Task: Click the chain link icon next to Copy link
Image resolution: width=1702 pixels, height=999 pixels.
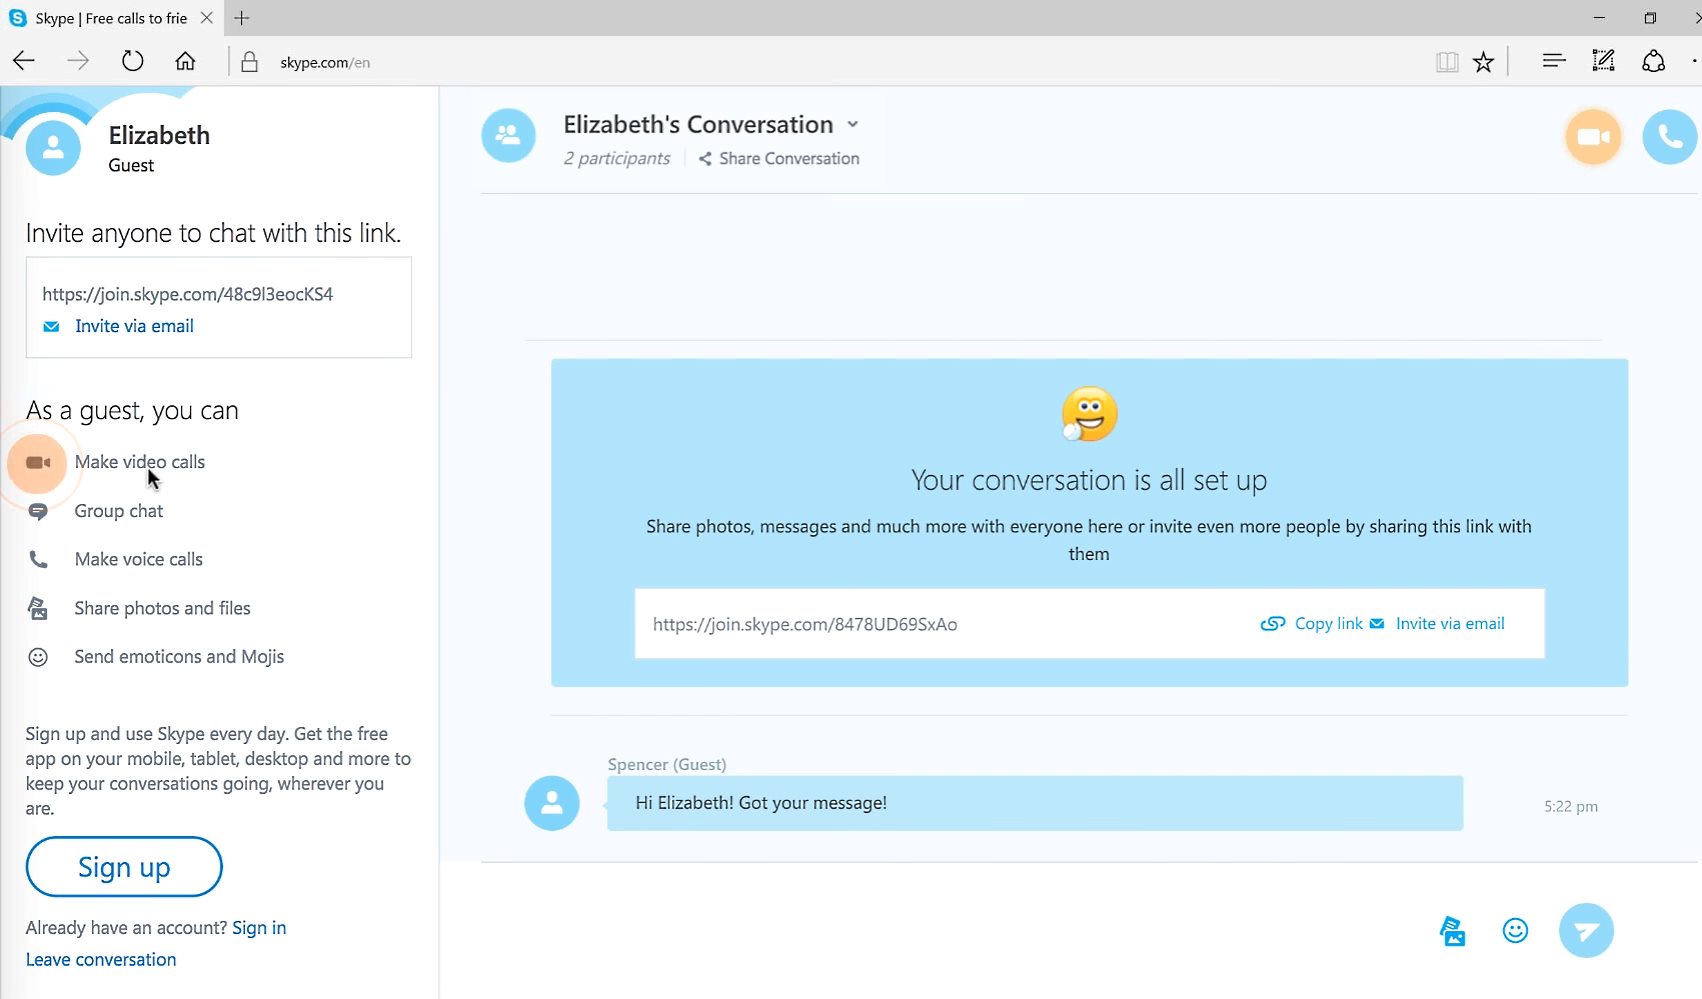Action: point(1273,624)
